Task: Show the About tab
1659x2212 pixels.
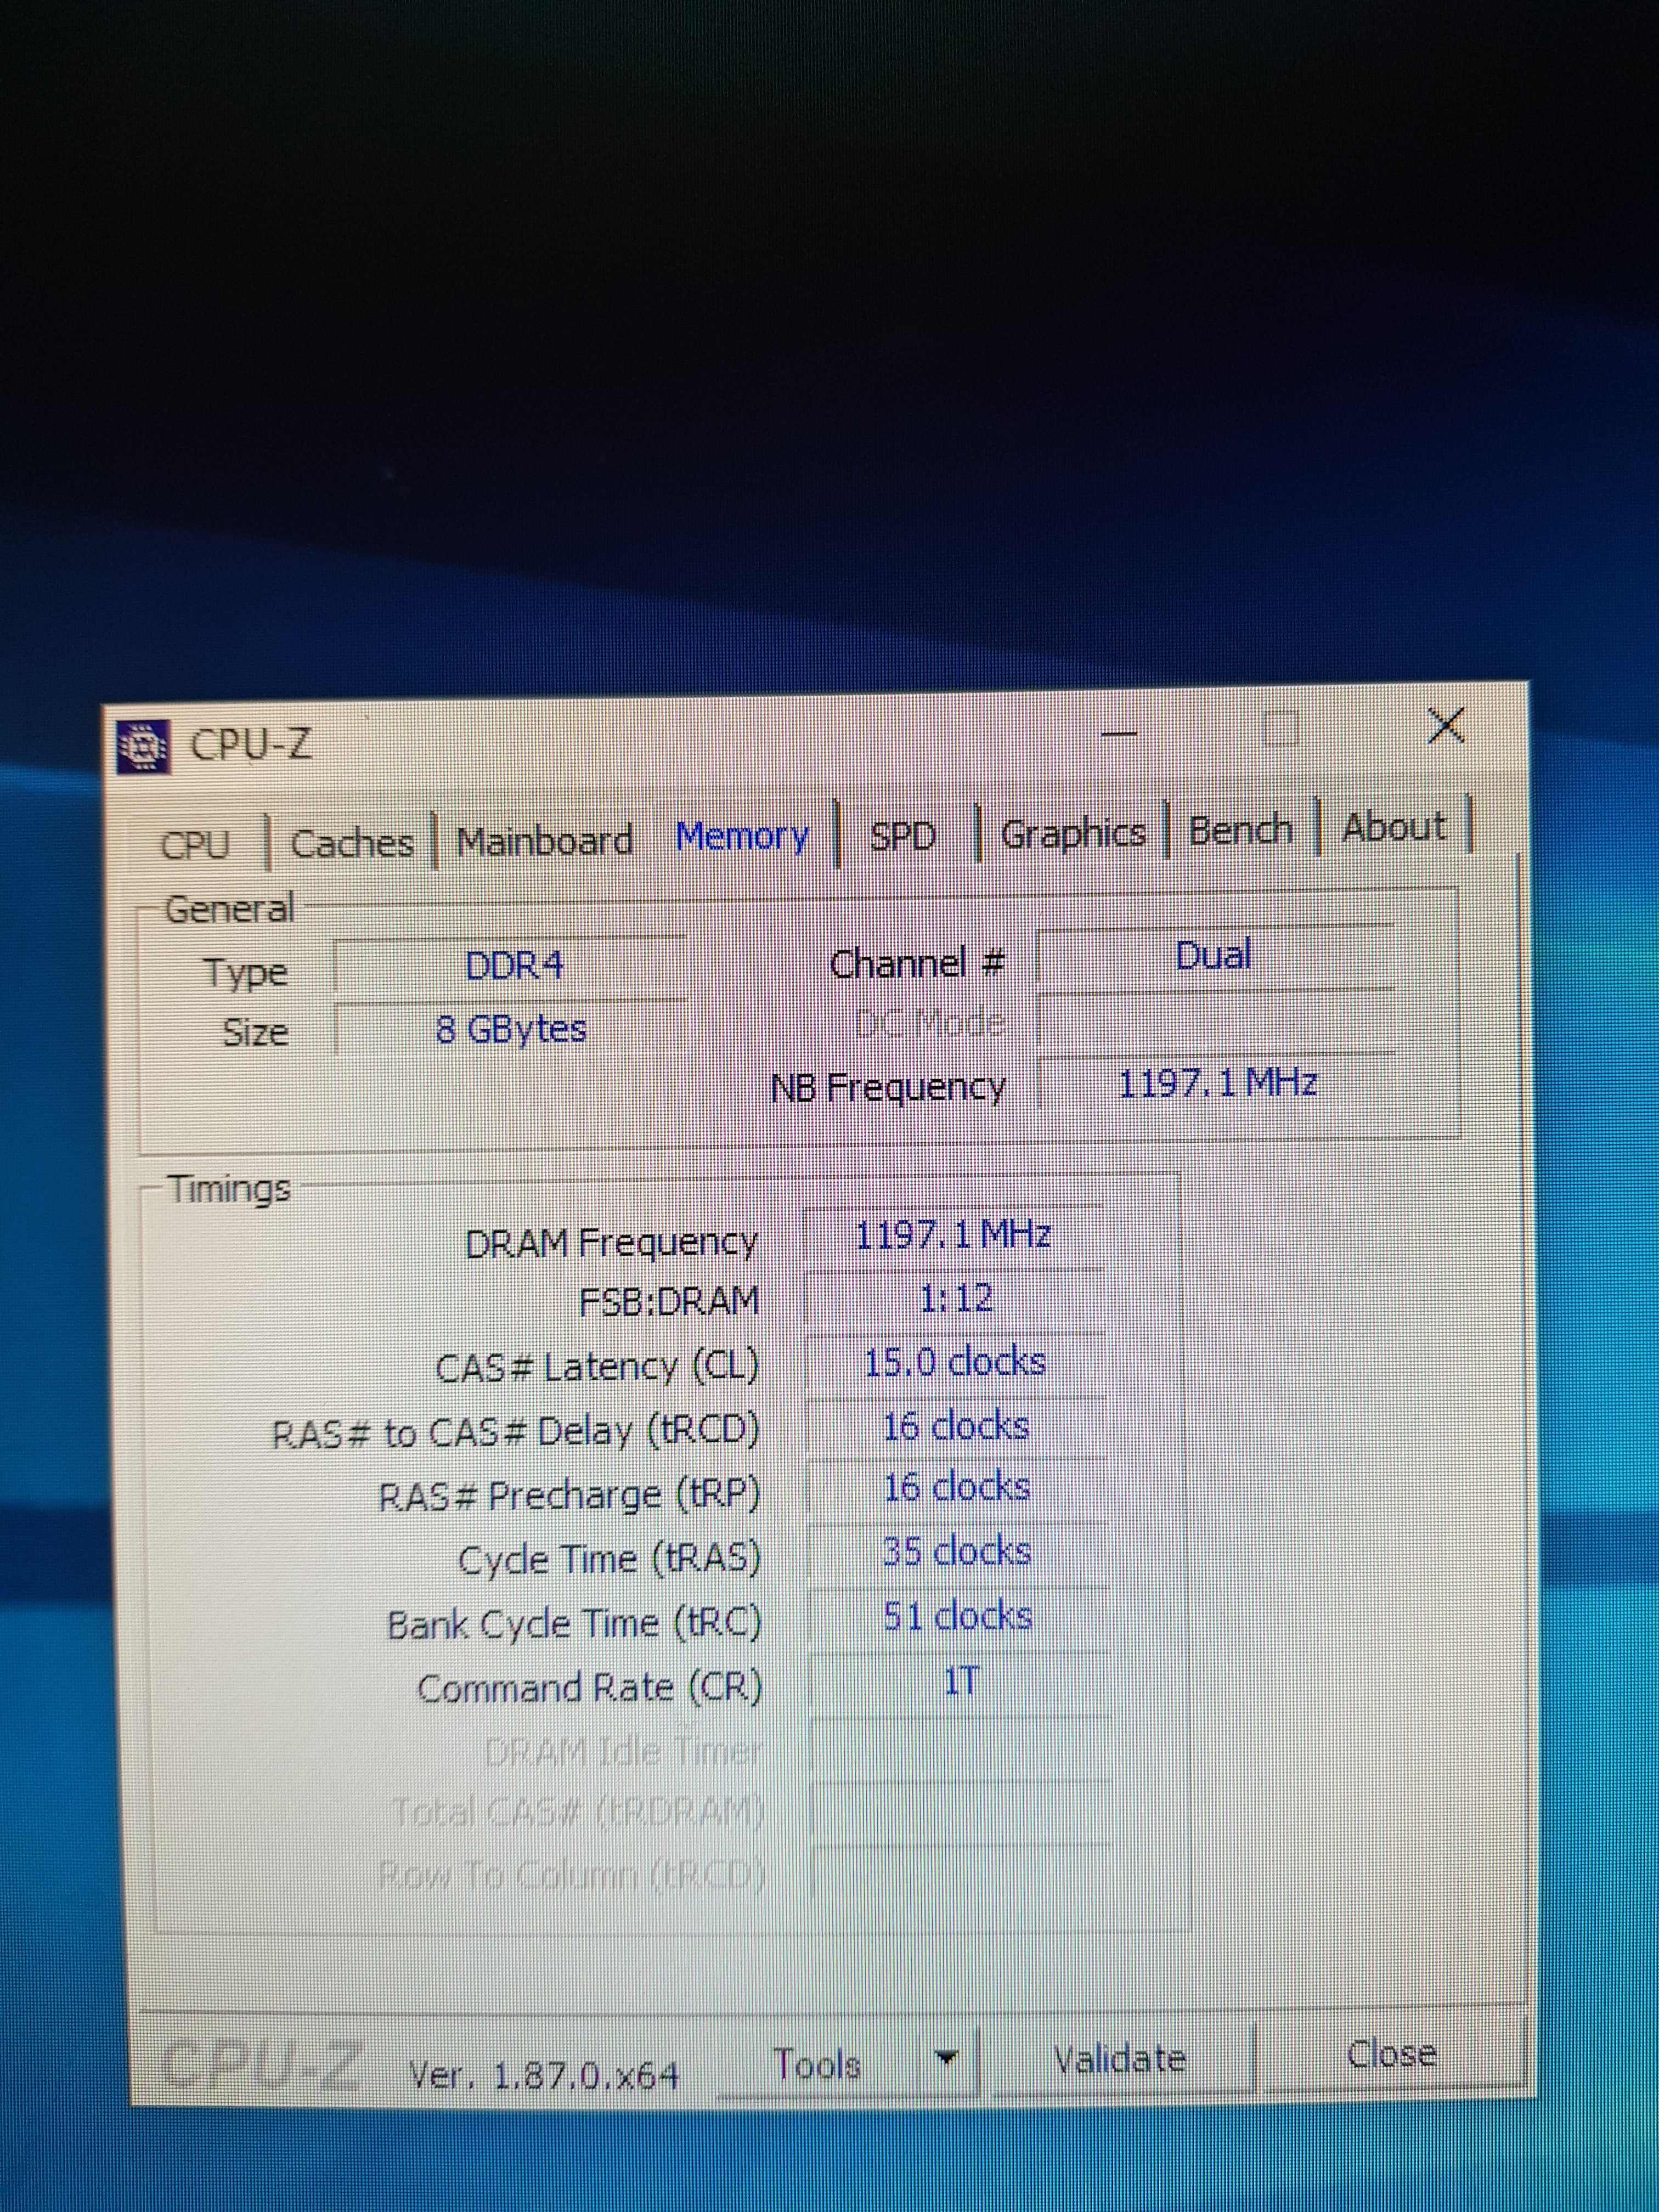Action: point(1393,827)
